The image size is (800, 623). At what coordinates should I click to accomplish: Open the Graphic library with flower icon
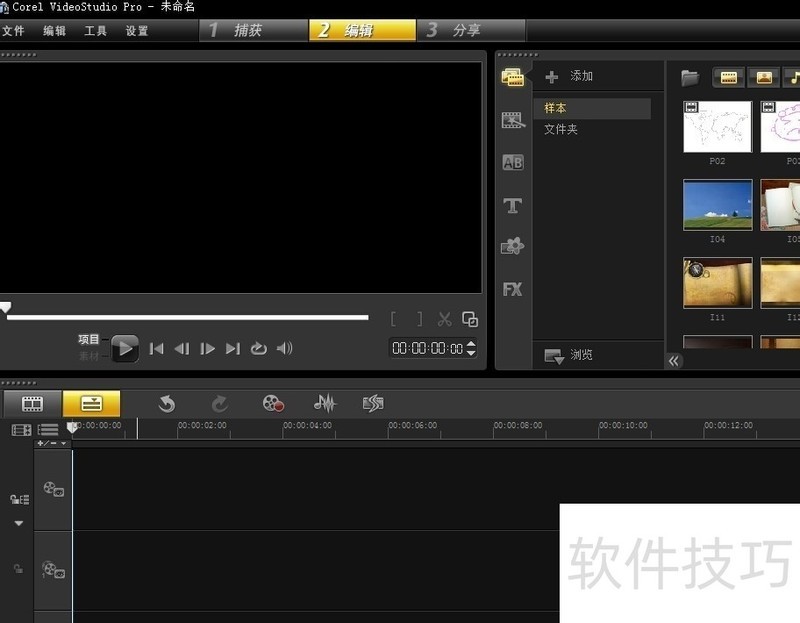click(x=512, y=246)
